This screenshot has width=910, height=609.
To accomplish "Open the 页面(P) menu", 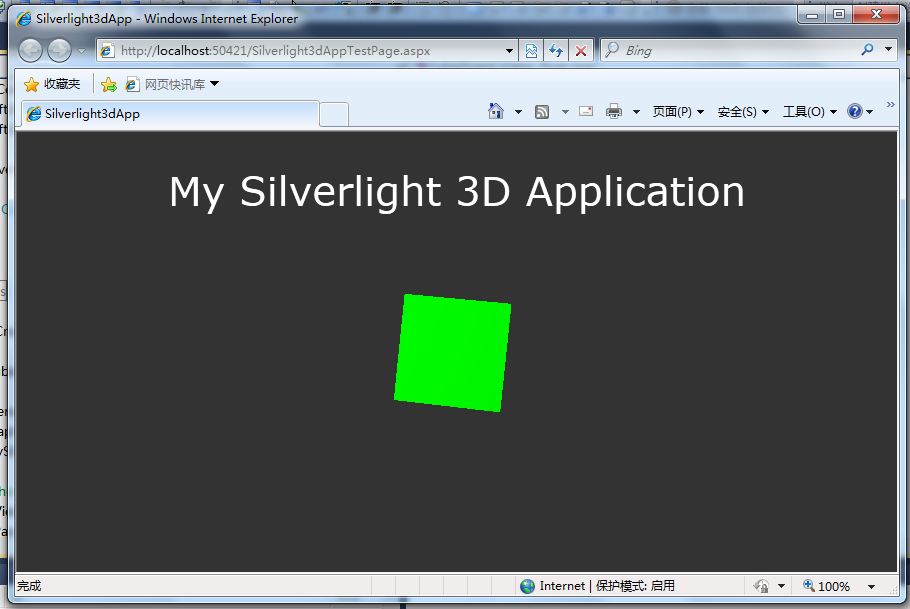I will pyautogui.click(x=678, y=111).
